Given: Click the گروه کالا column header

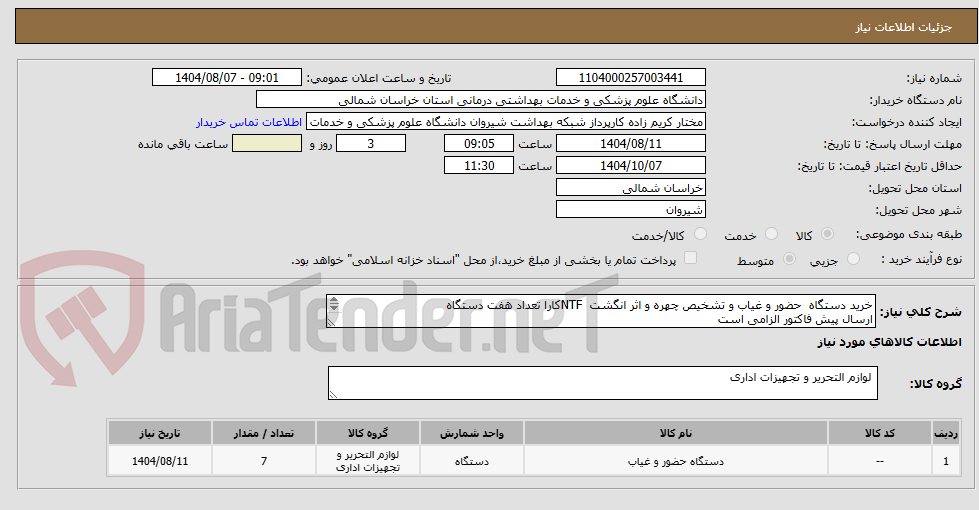Looking at the screenshot, I should pos(368,433).
